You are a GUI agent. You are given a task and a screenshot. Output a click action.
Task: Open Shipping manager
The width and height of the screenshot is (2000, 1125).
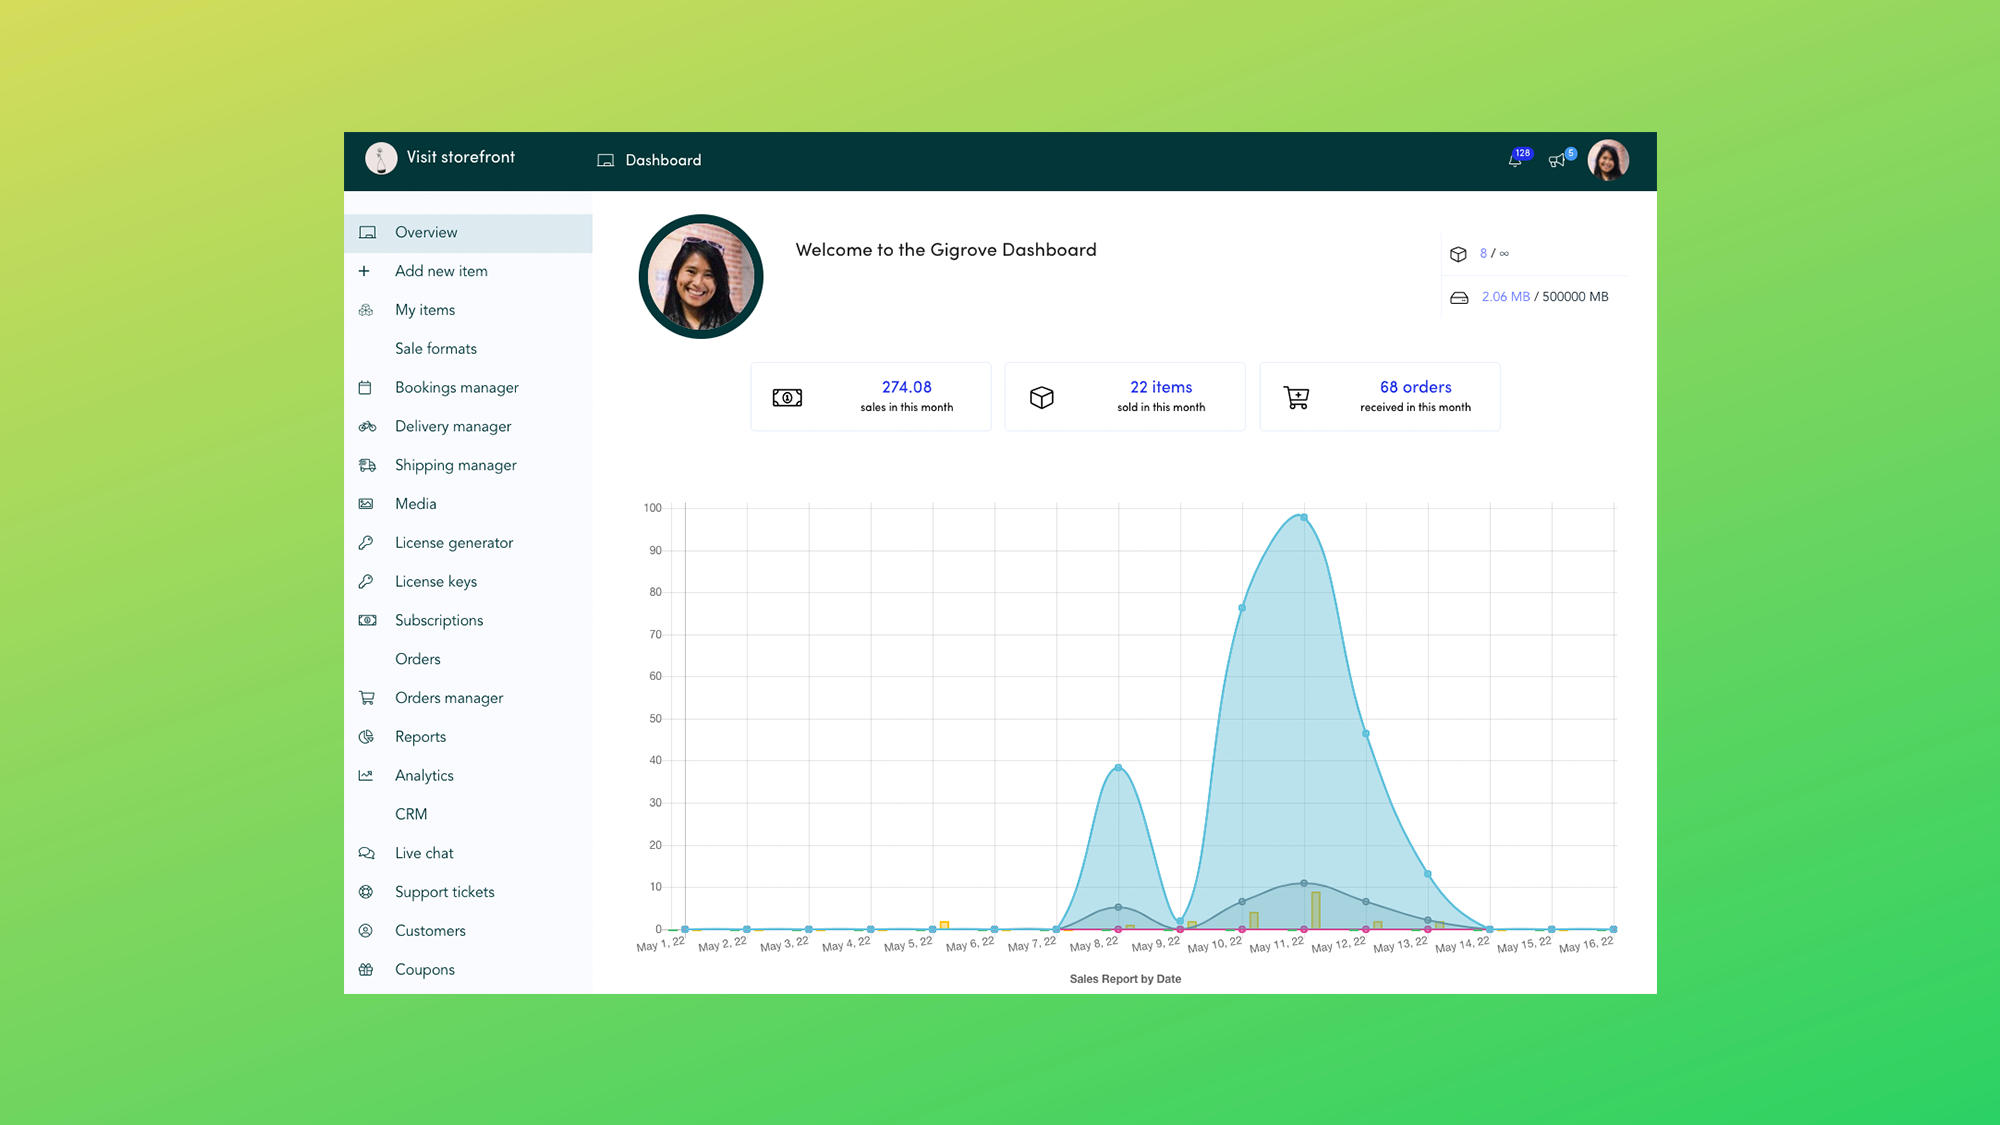tap(456, 466)
